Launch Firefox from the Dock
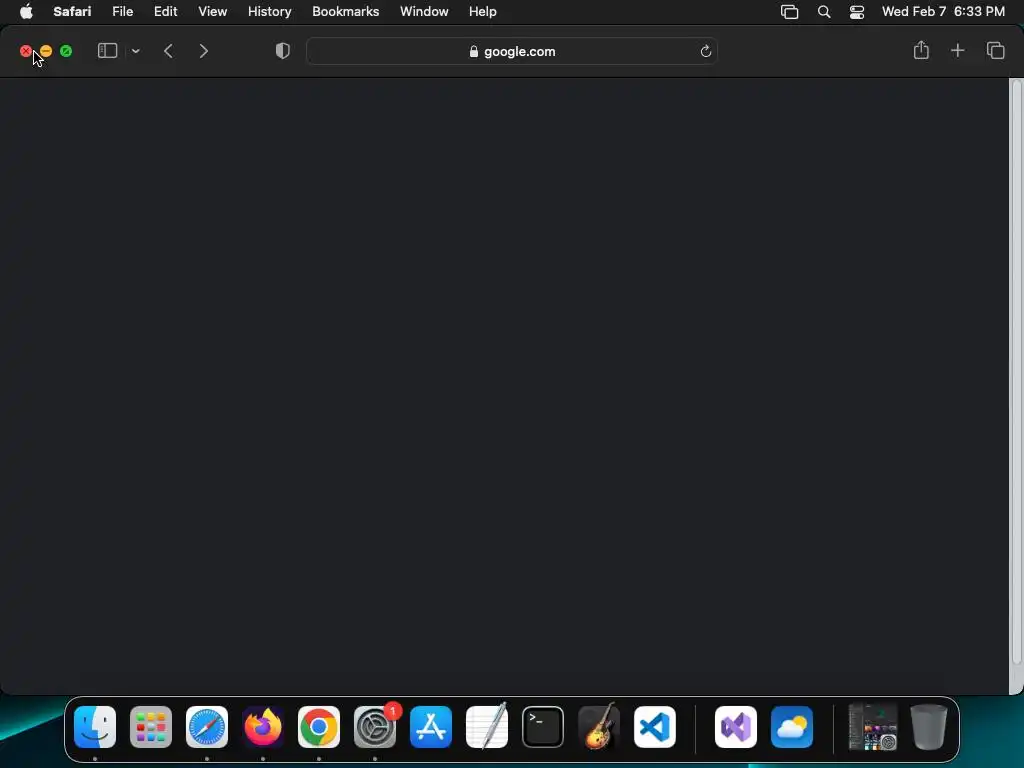Viewport: 1024px width, 768px height. 263,727
